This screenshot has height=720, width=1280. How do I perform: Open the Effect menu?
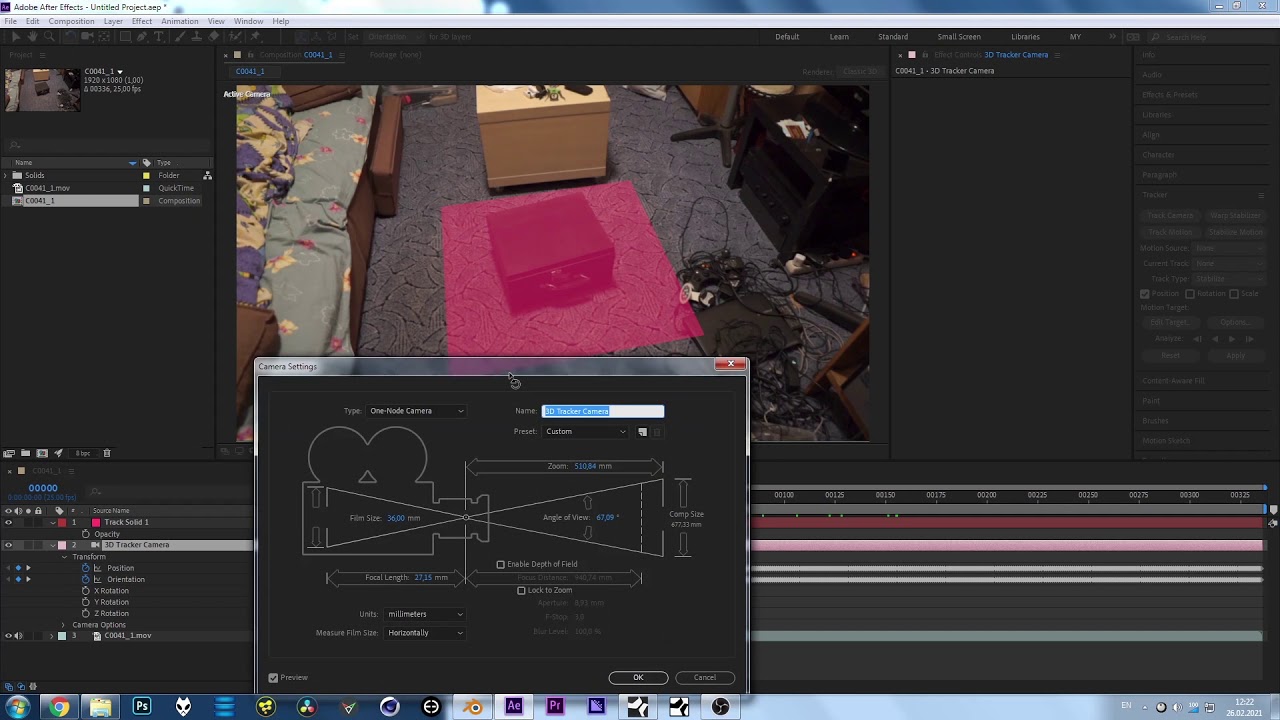(x=142, y=21)
